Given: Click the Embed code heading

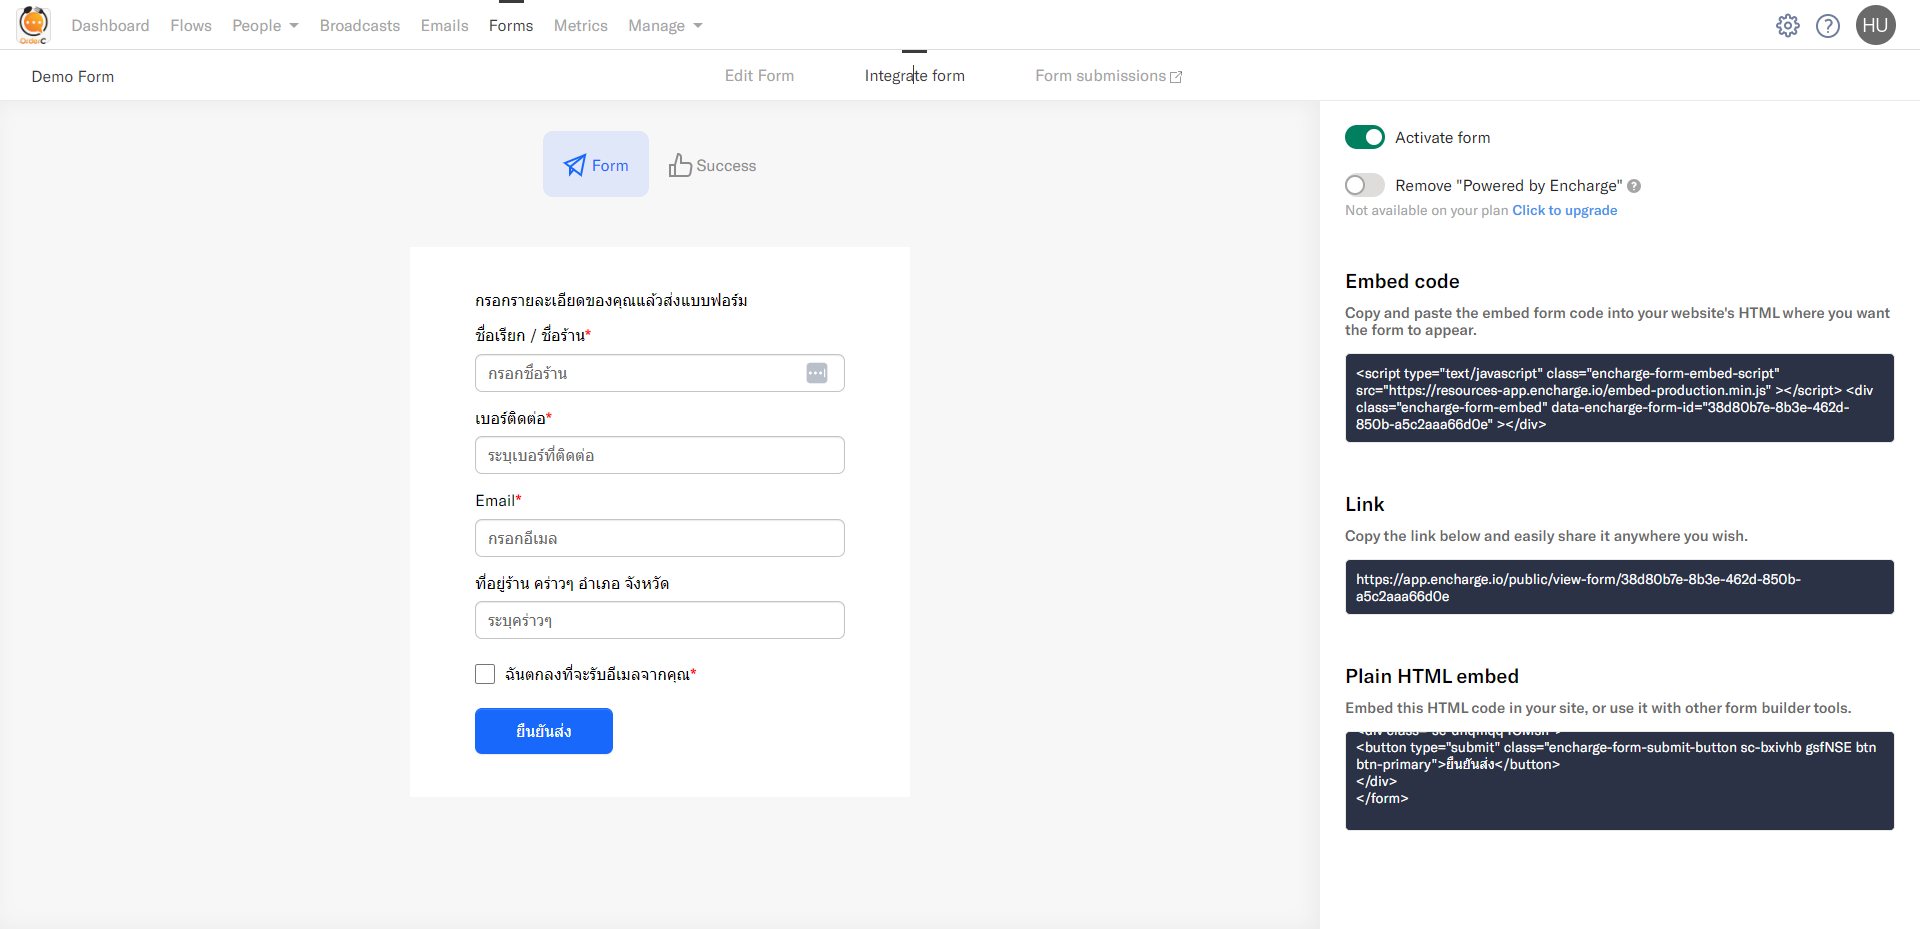Looking at the screenshot, I should click(x=1403, y=281).
